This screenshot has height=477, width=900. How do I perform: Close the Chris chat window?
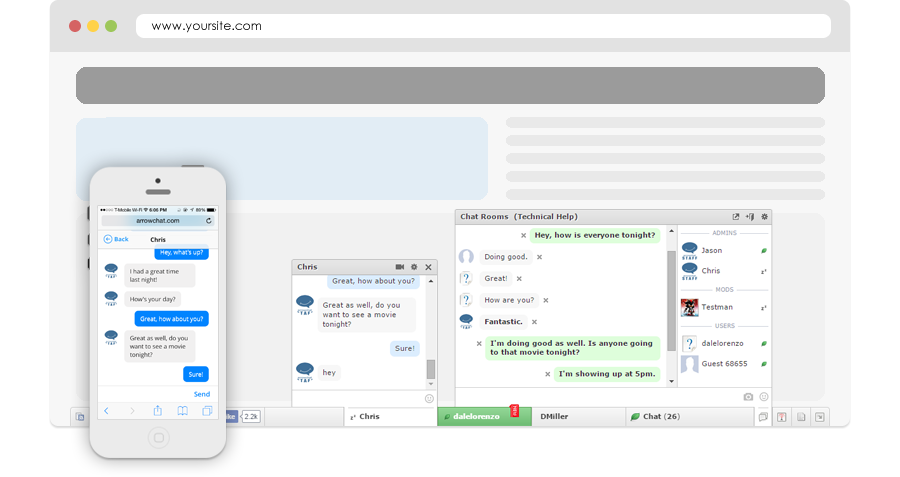428,267
